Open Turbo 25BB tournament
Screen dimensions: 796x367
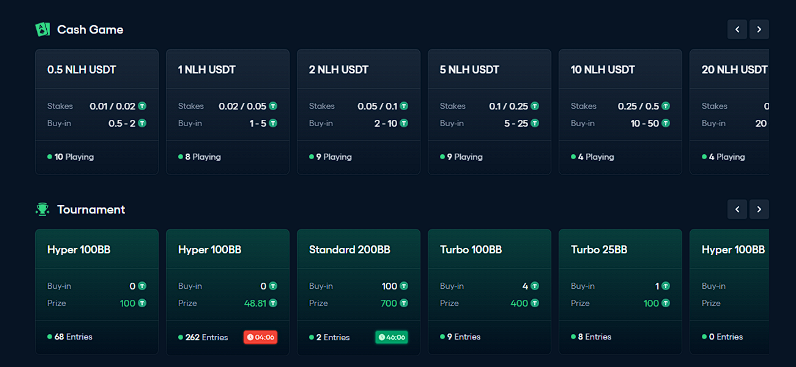coord(620,292)
